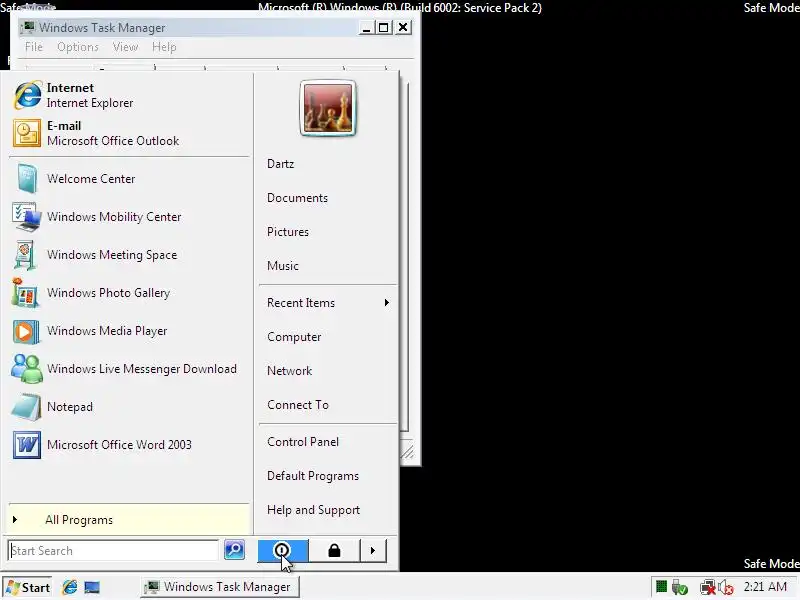Launch Microsoft Office Outlook E-mail
800x600 pixels.
[130, 133]
